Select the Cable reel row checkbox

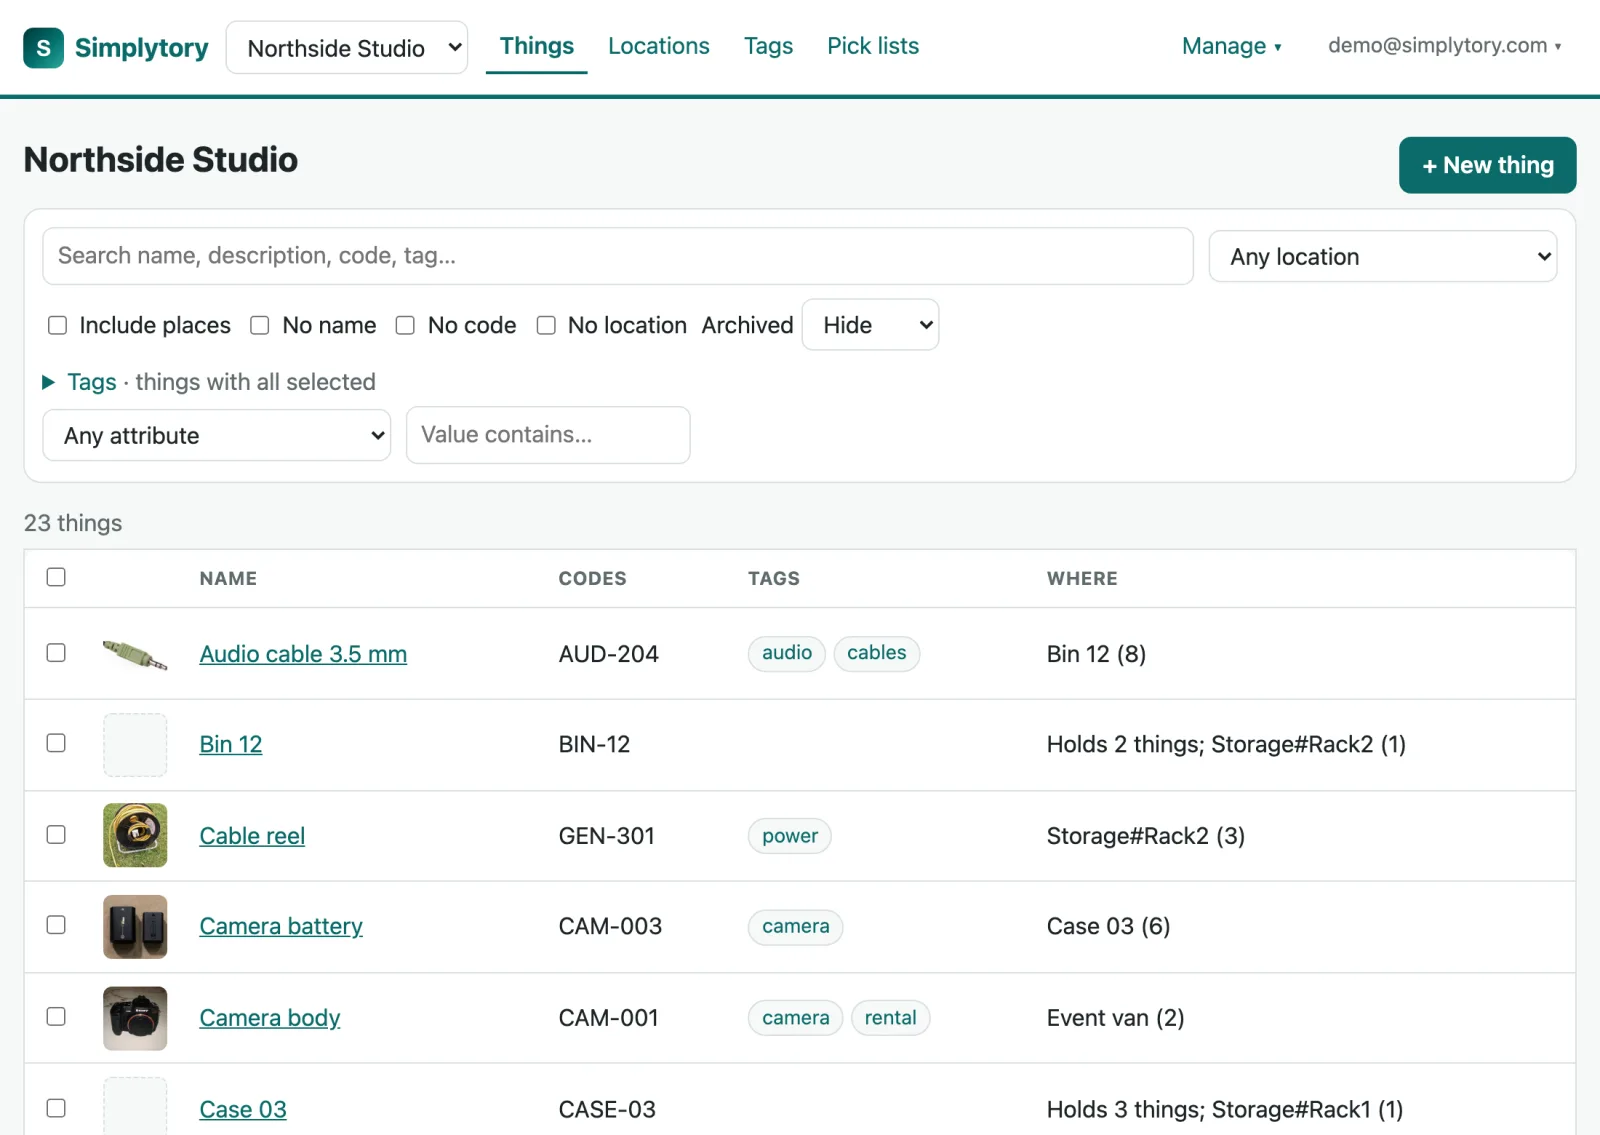click(x=56, y=834)
